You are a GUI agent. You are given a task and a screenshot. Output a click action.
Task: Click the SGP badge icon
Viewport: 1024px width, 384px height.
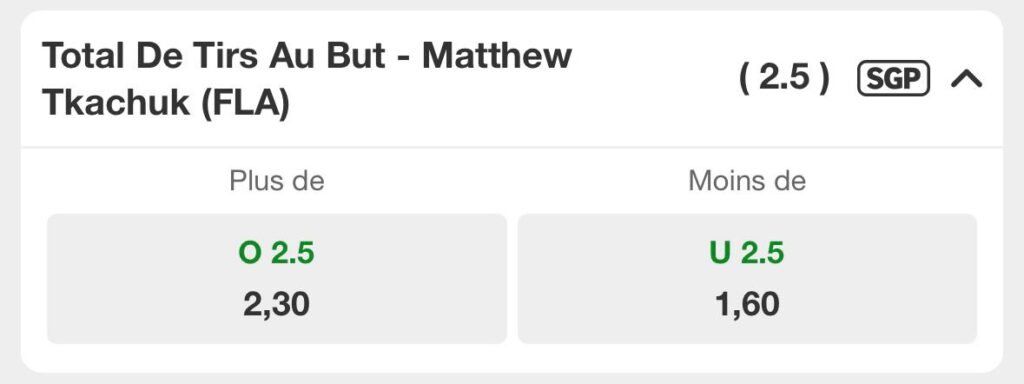(x=893, y=79)
